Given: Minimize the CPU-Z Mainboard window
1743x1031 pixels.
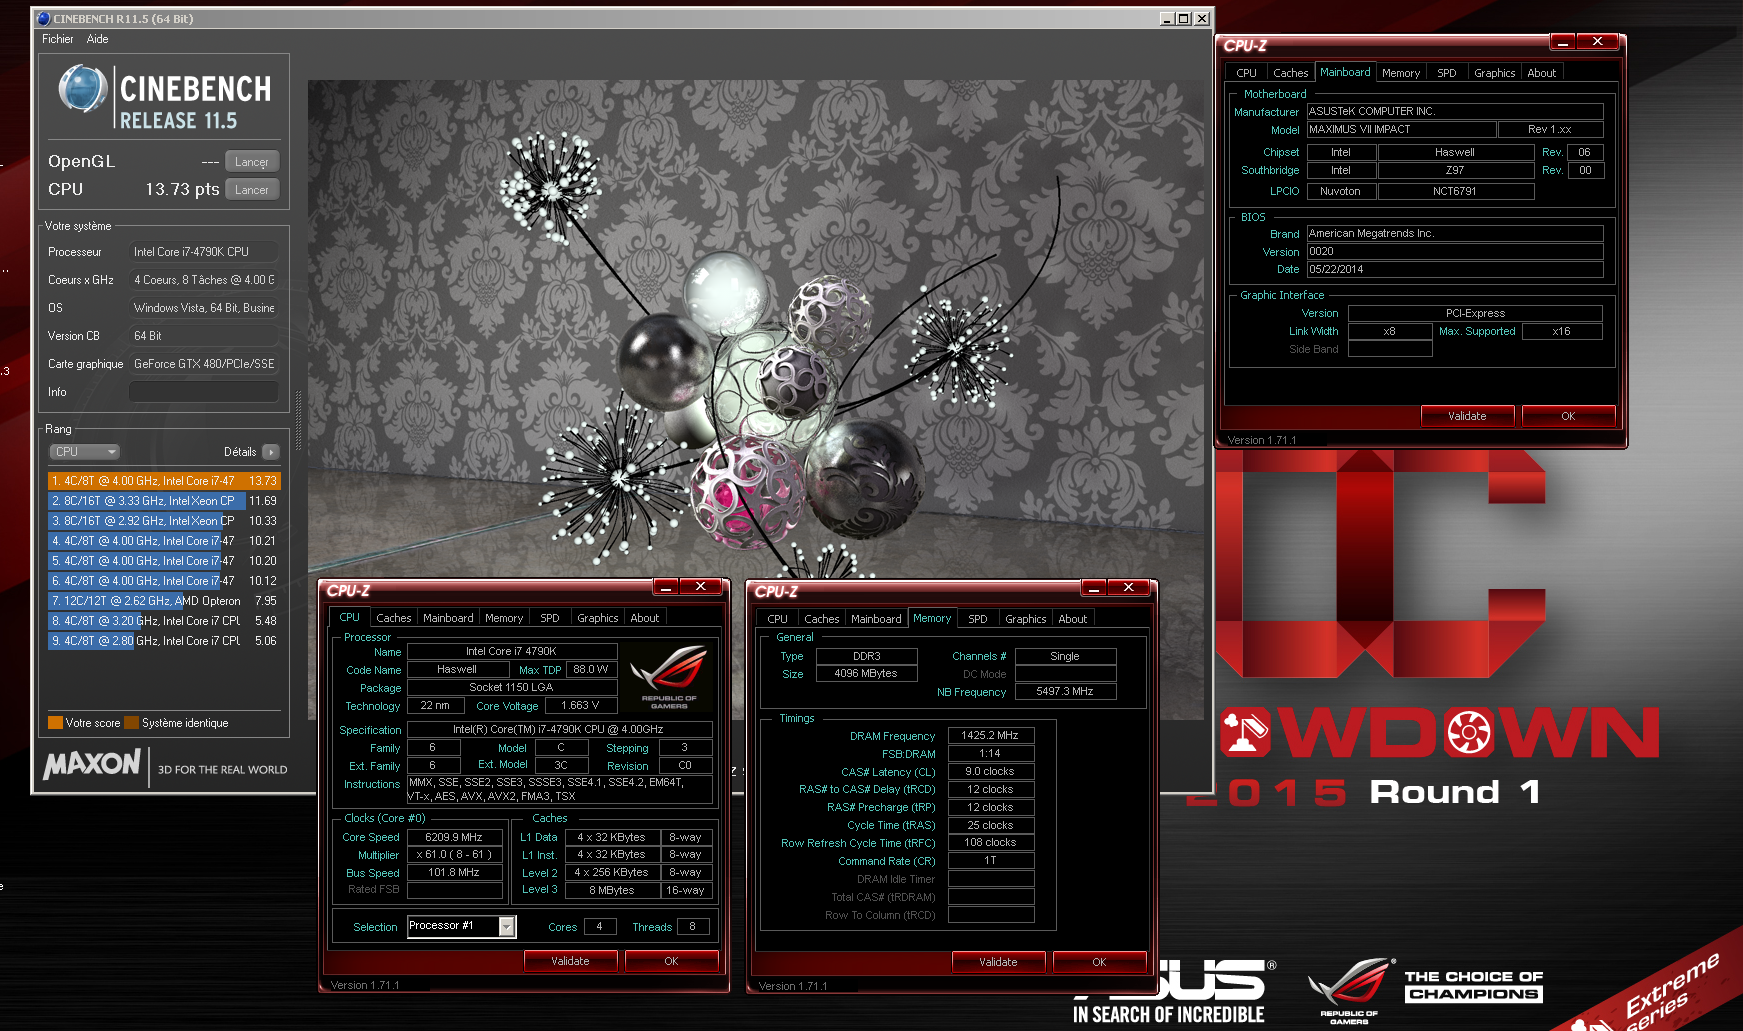Looking at the screenshot, I should pos(1563,42).
